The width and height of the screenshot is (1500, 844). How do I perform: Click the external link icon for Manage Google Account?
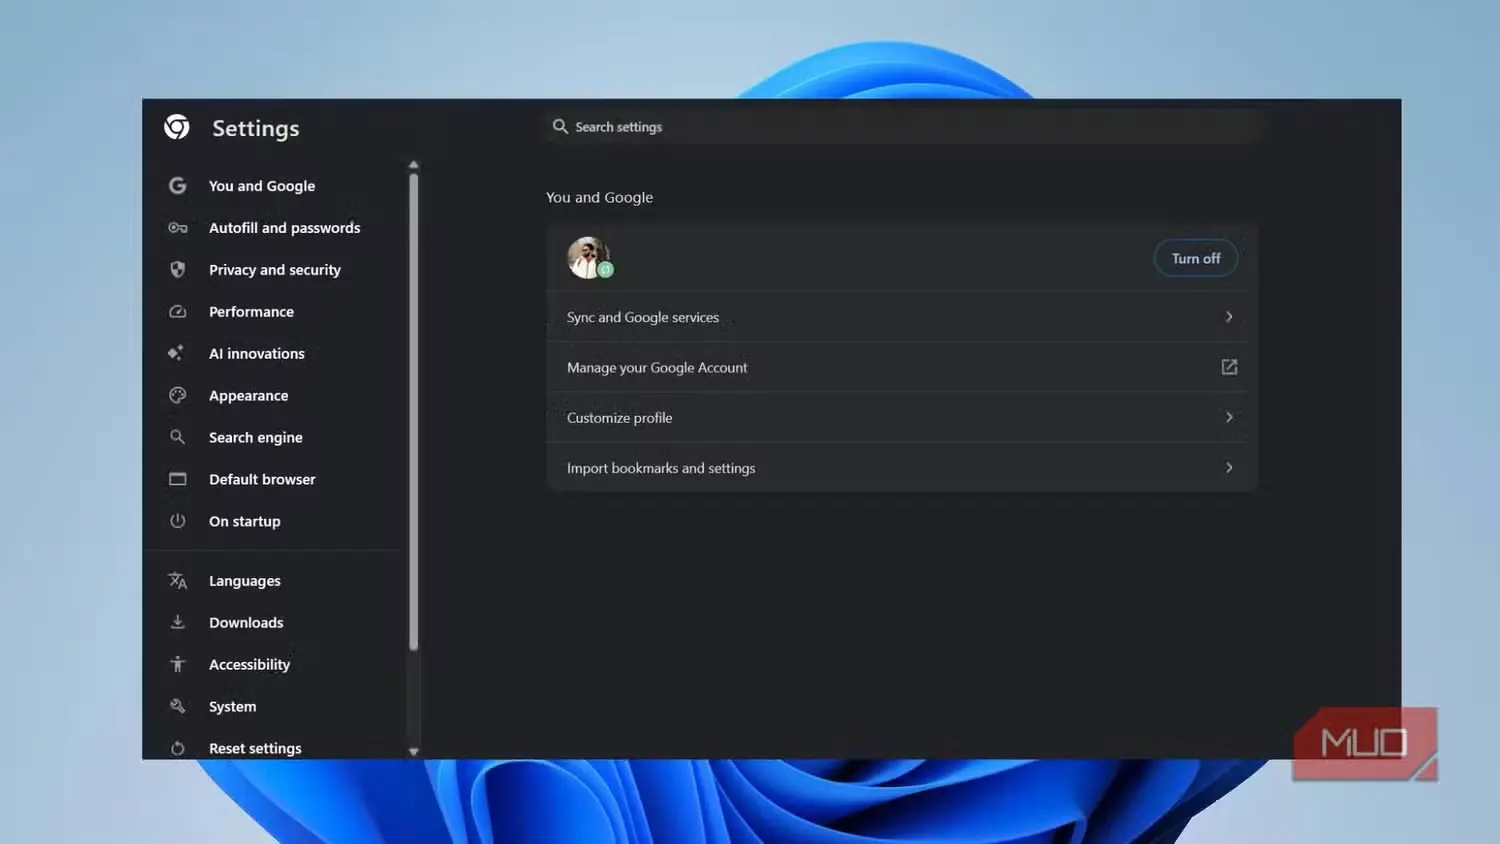[x=1229, y=367]
